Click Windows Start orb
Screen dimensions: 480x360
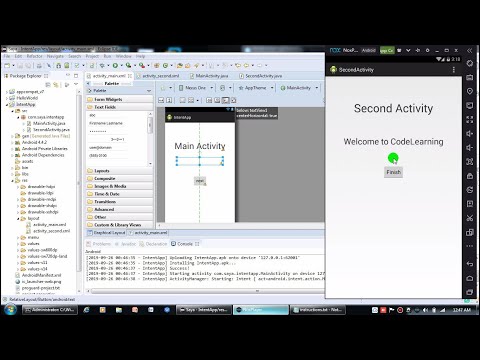coord(10,310)
